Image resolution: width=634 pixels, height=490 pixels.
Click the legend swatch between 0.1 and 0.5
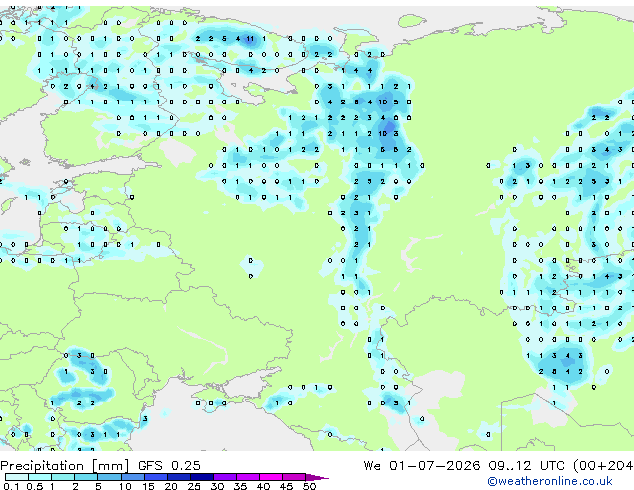pyautogui.click(x=17, y=477)
